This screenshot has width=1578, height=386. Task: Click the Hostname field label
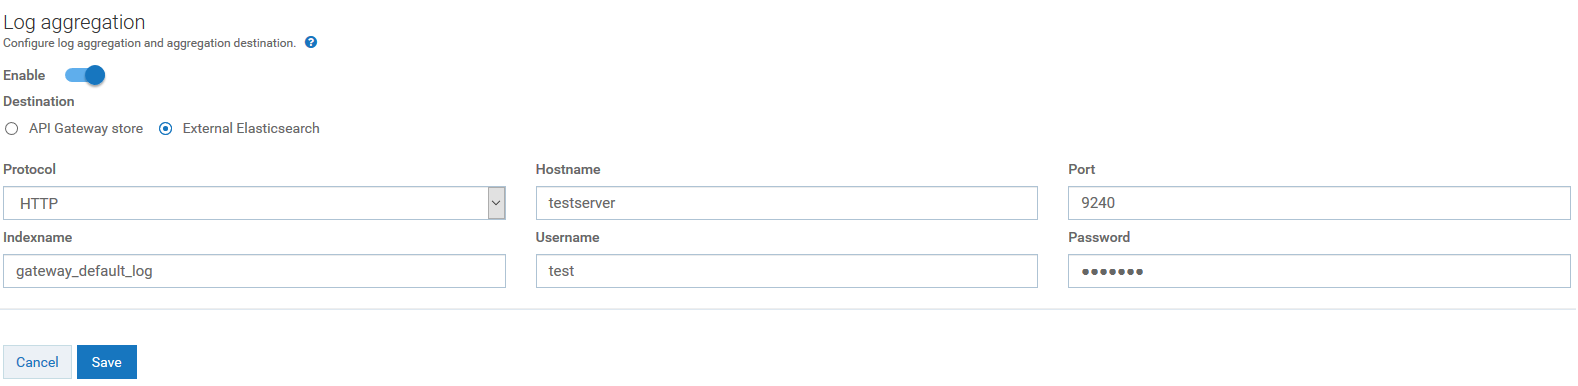(568, 169)
